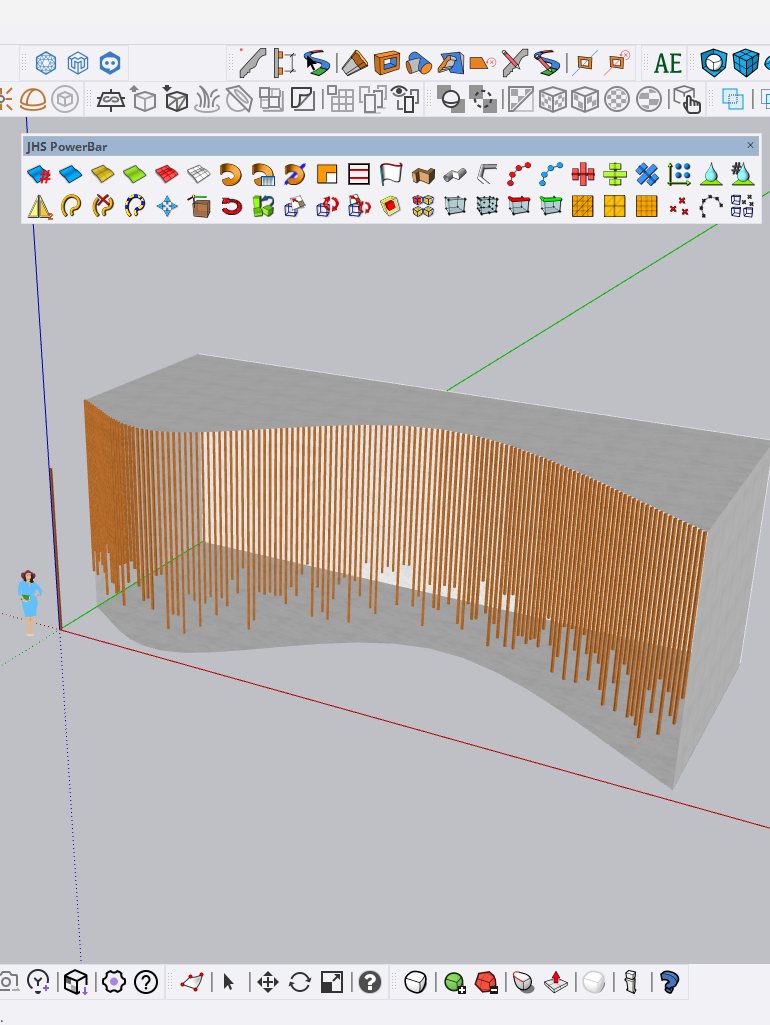The width and height of the screenshot is (770, 1025).
Task: Select the blue dotted curve icon in PowerBar
Action: [x=551, y=175]
